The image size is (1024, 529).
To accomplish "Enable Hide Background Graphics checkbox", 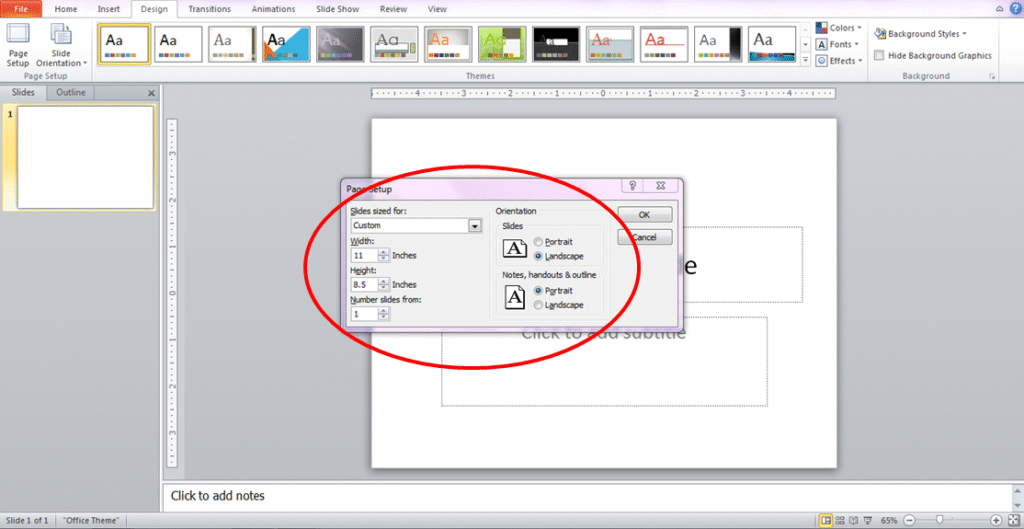I will (x=879, y=56).
